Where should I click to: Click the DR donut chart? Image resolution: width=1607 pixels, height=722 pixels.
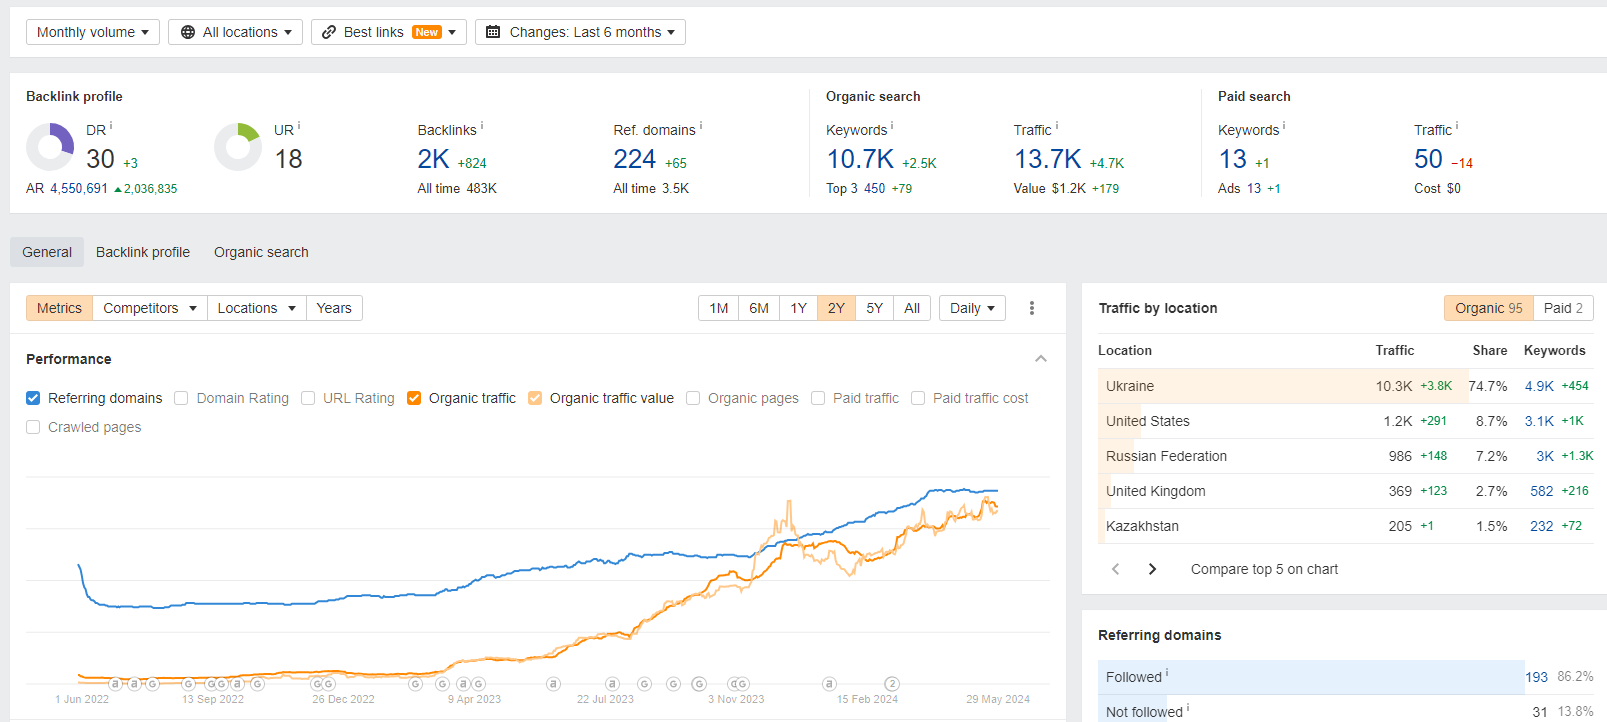[50, 147]
